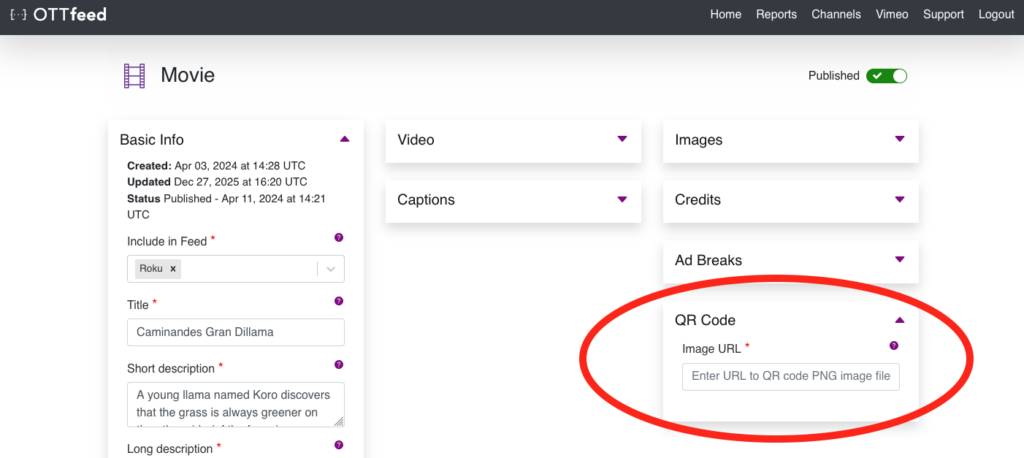Click the purple film strip Movie icon
Screen dimensions: 1024x458
134,76
